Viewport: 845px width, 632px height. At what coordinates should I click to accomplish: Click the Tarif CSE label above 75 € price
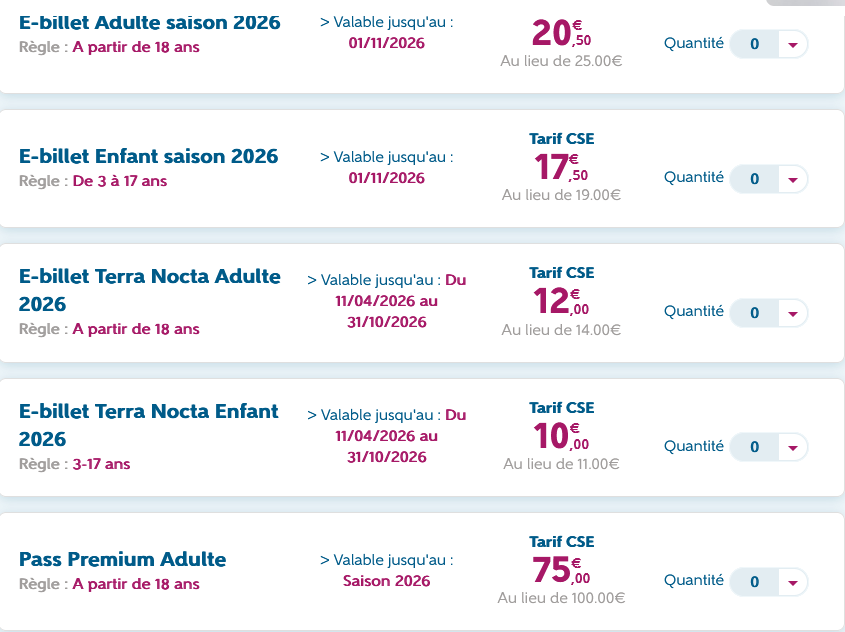(561, 542)
